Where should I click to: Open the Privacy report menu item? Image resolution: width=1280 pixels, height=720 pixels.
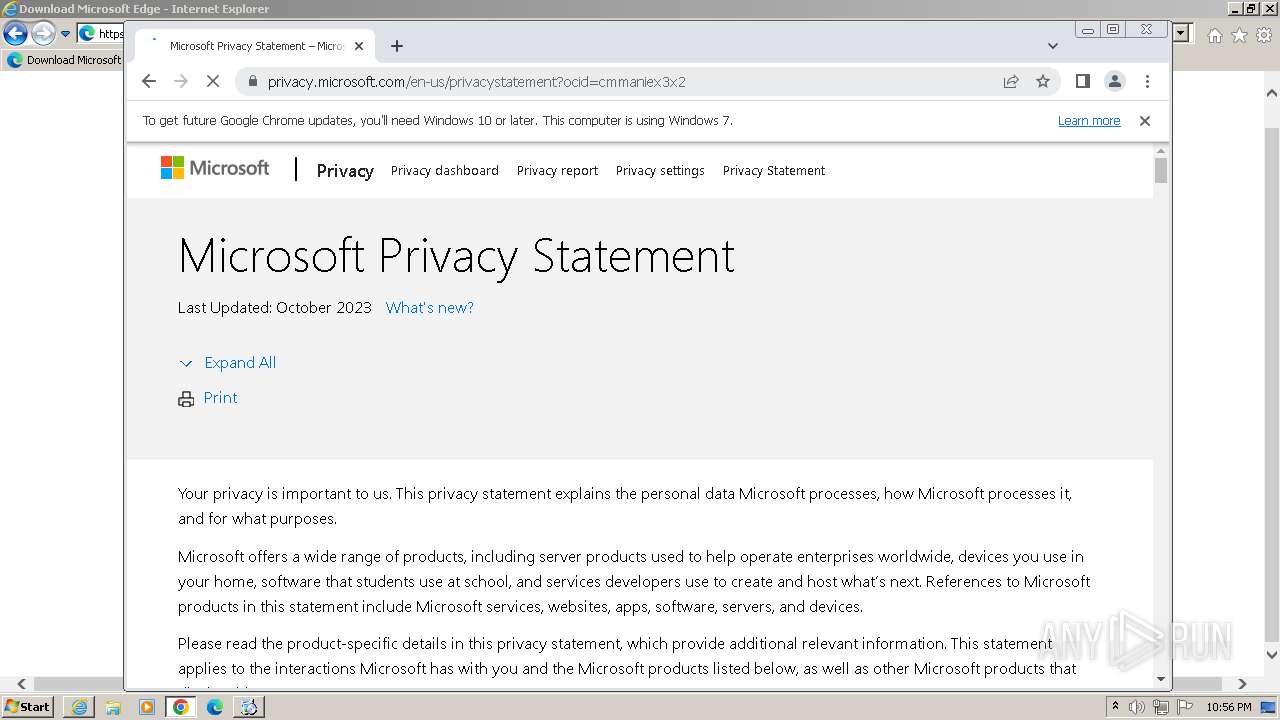click(557, 171)
